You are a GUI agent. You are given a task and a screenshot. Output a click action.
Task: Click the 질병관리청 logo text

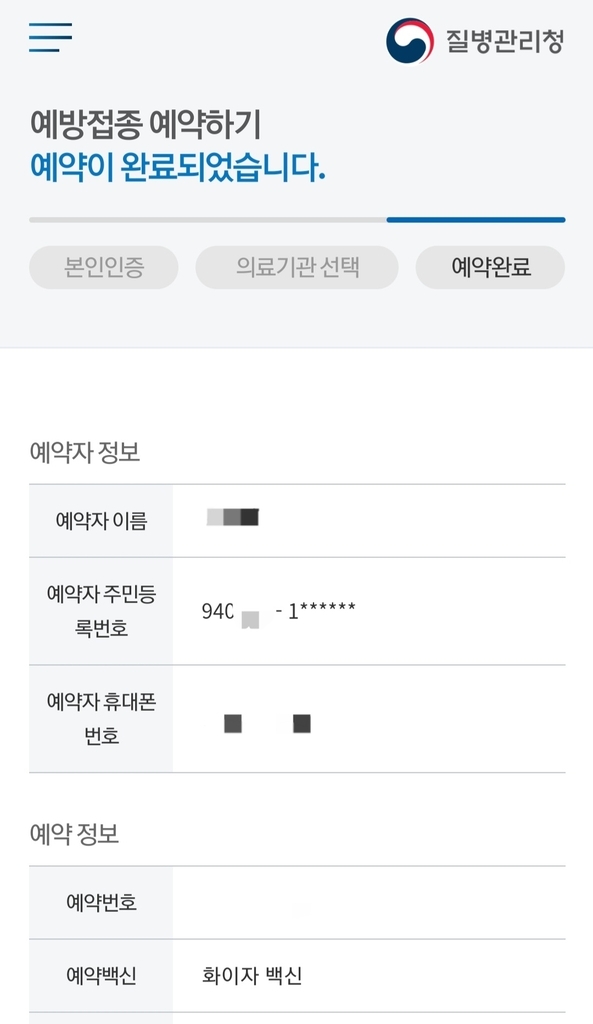pos(504,41)
